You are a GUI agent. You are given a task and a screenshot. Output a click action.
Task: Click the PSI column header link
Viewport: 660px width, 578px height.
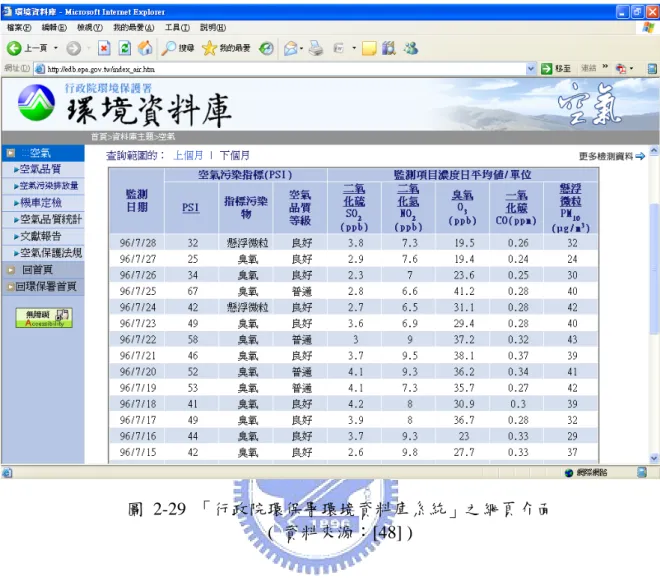191,208
